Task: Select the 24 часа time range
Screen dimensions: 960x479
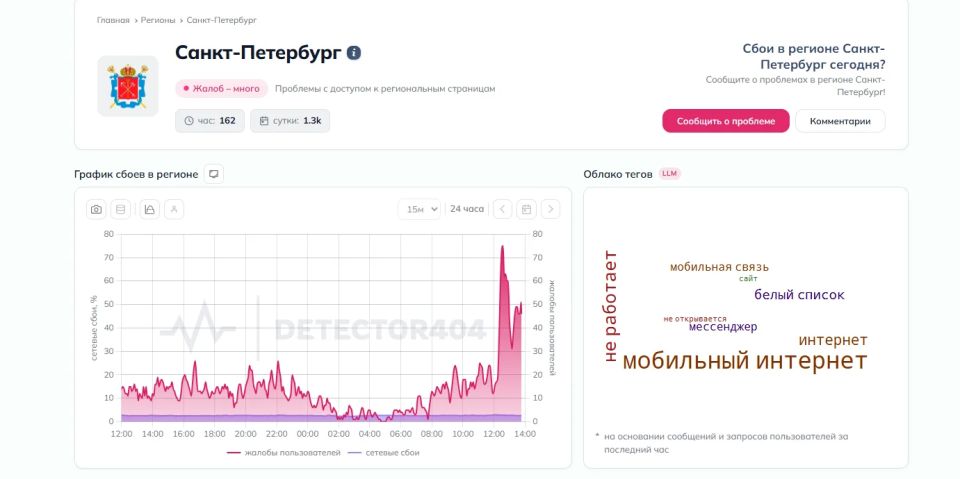Action: point(467,209)
